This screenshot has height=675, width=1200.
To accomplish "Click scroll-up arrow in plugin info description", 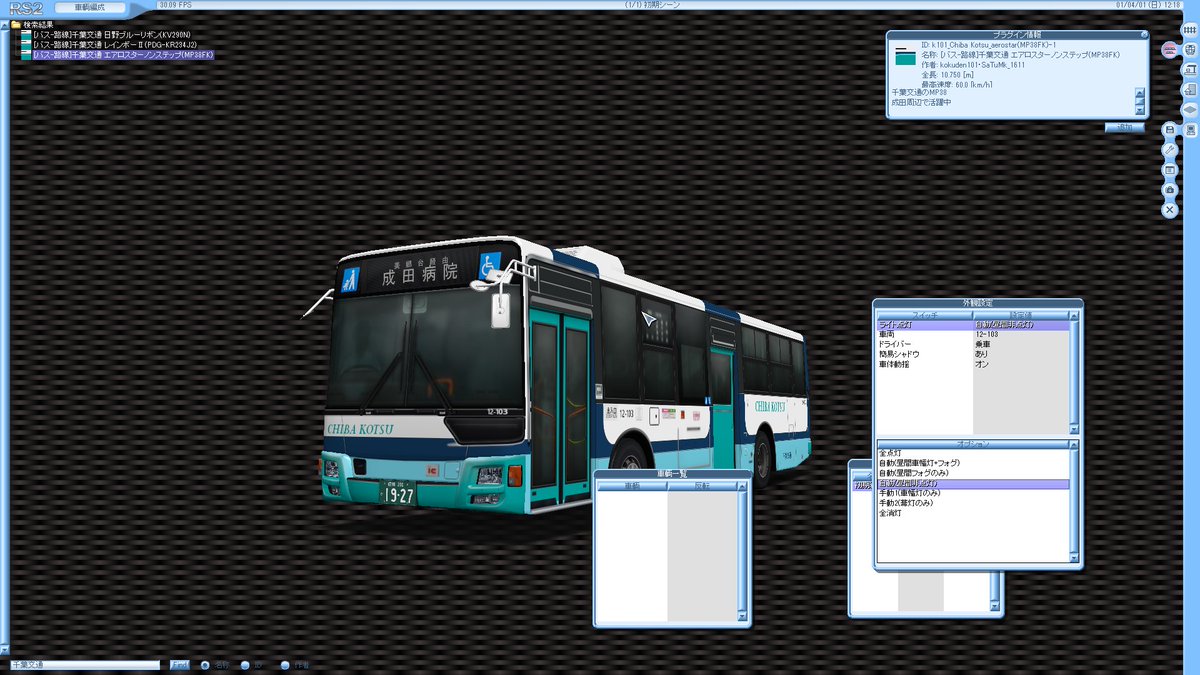I will (1139, 93).
